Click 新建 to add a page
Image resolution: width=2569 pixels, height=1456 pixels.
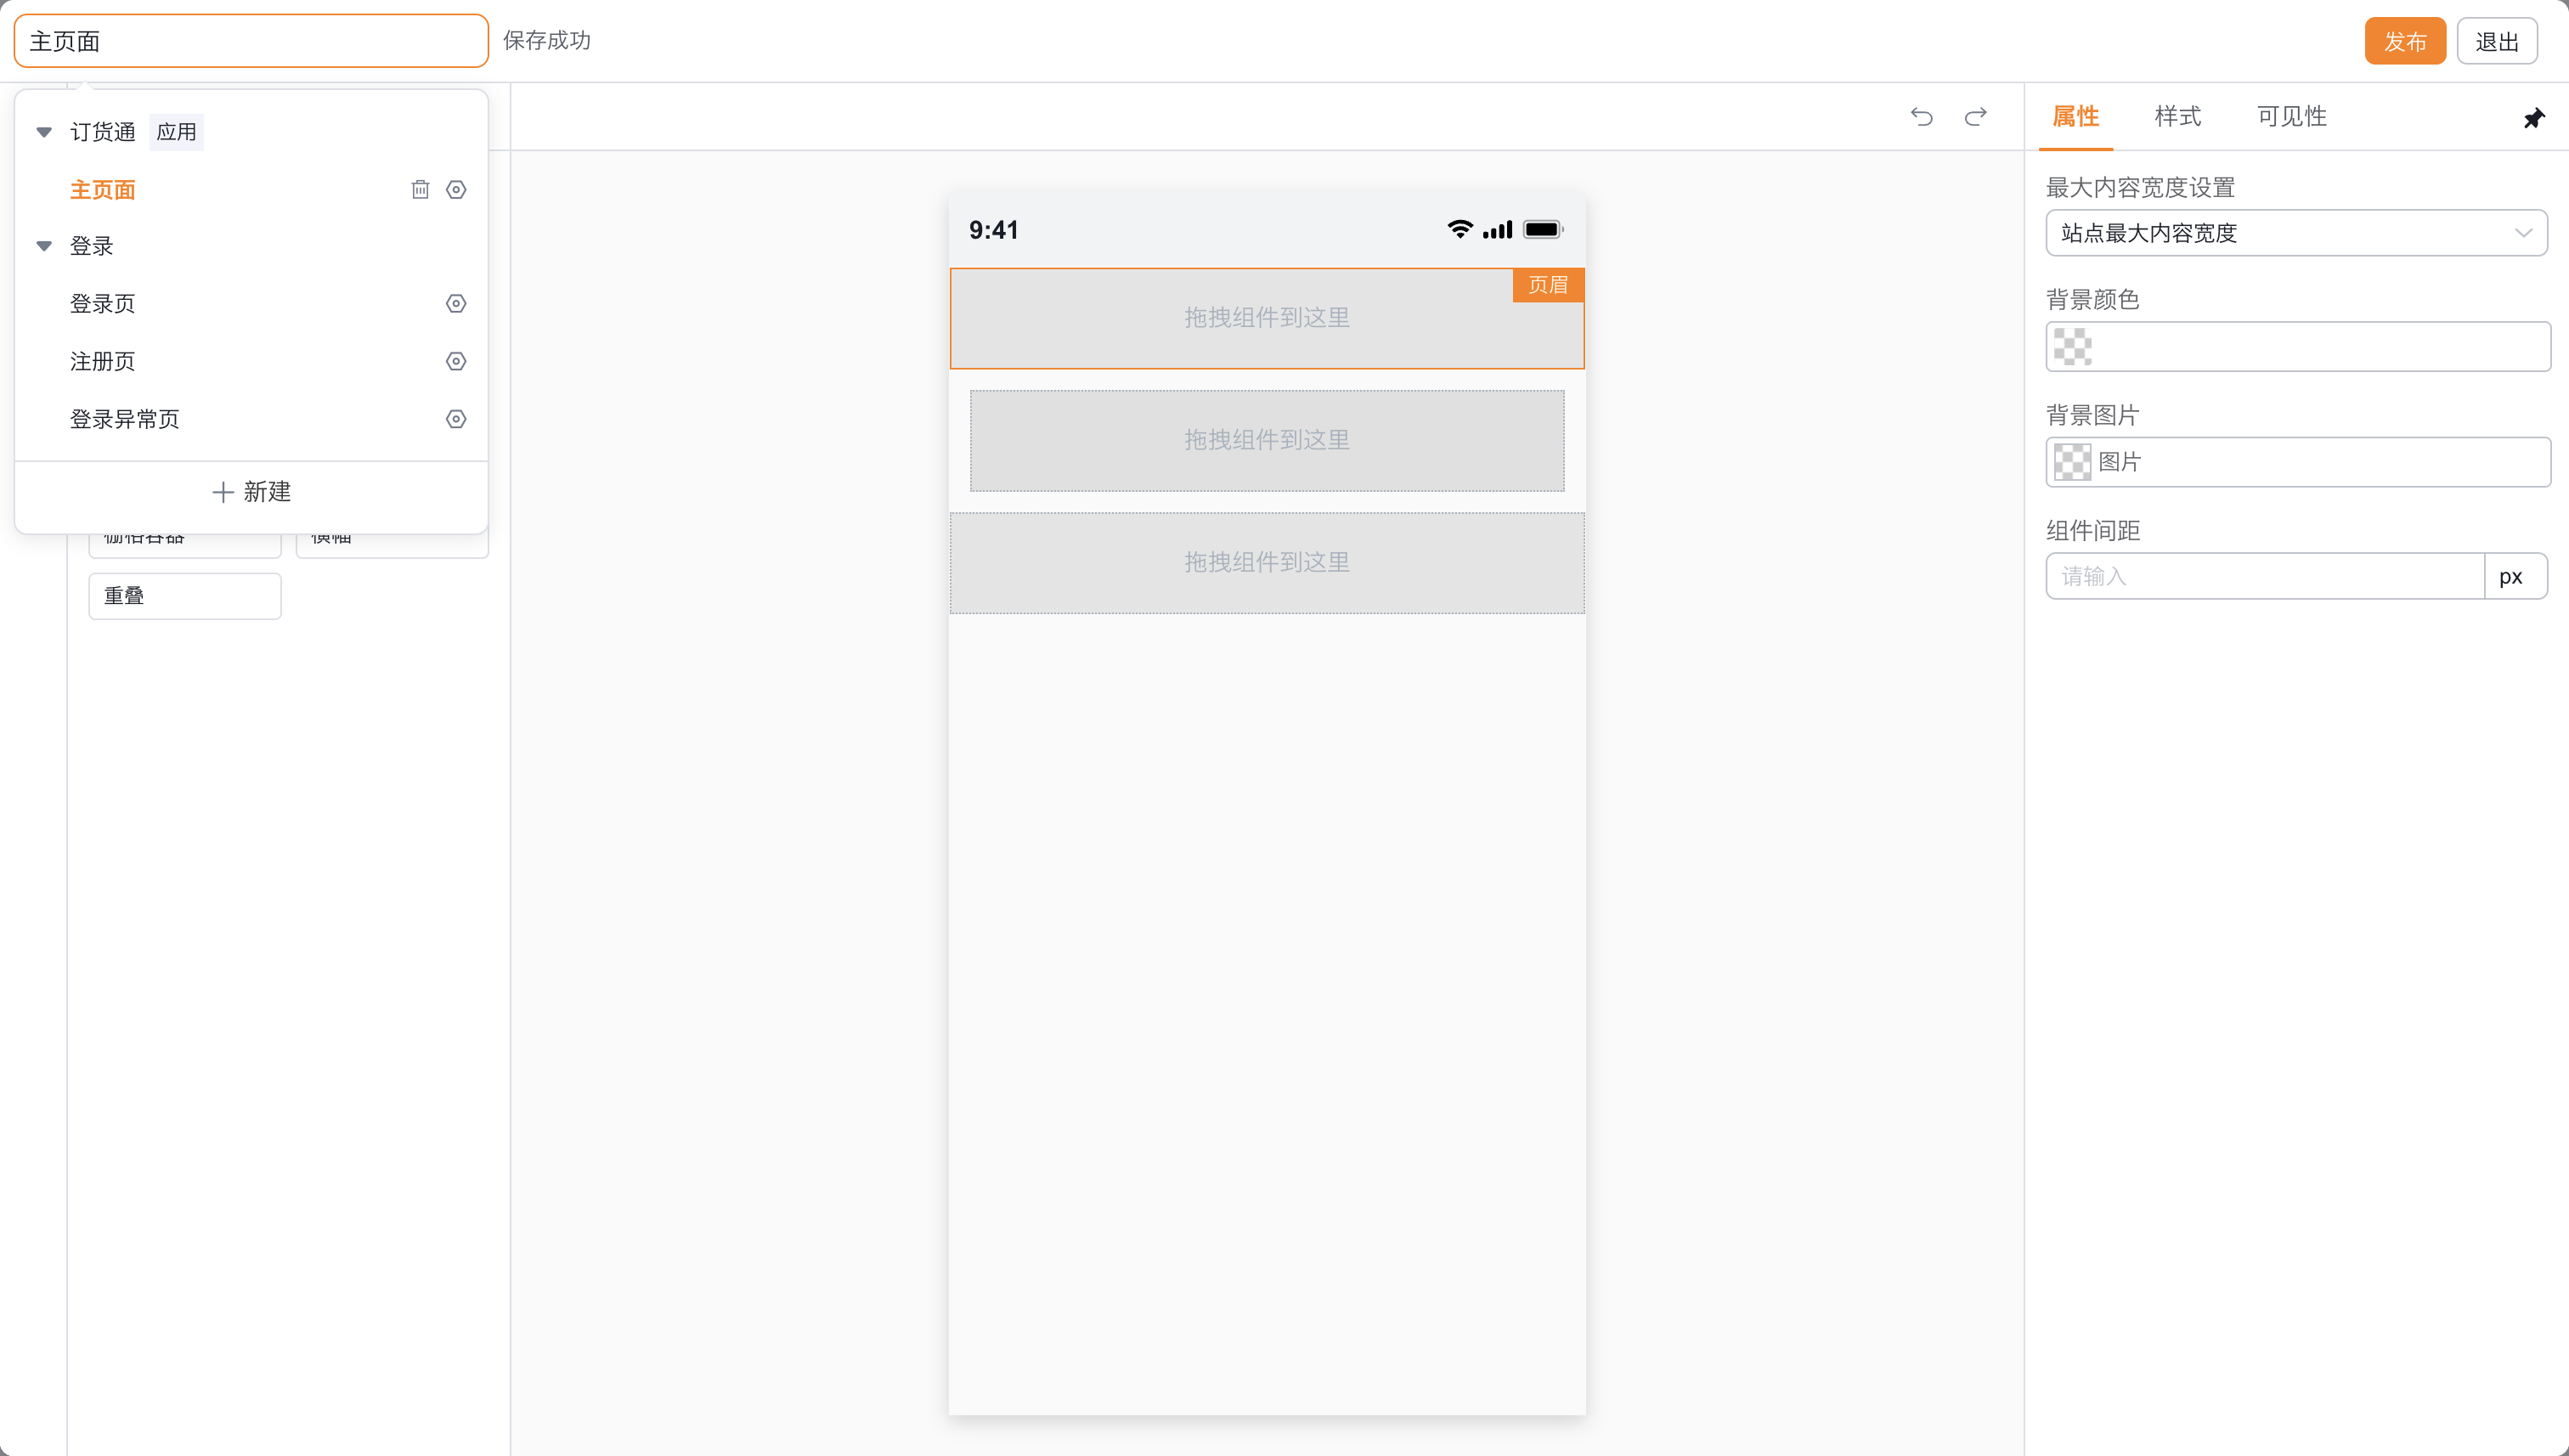click(251, 492)
